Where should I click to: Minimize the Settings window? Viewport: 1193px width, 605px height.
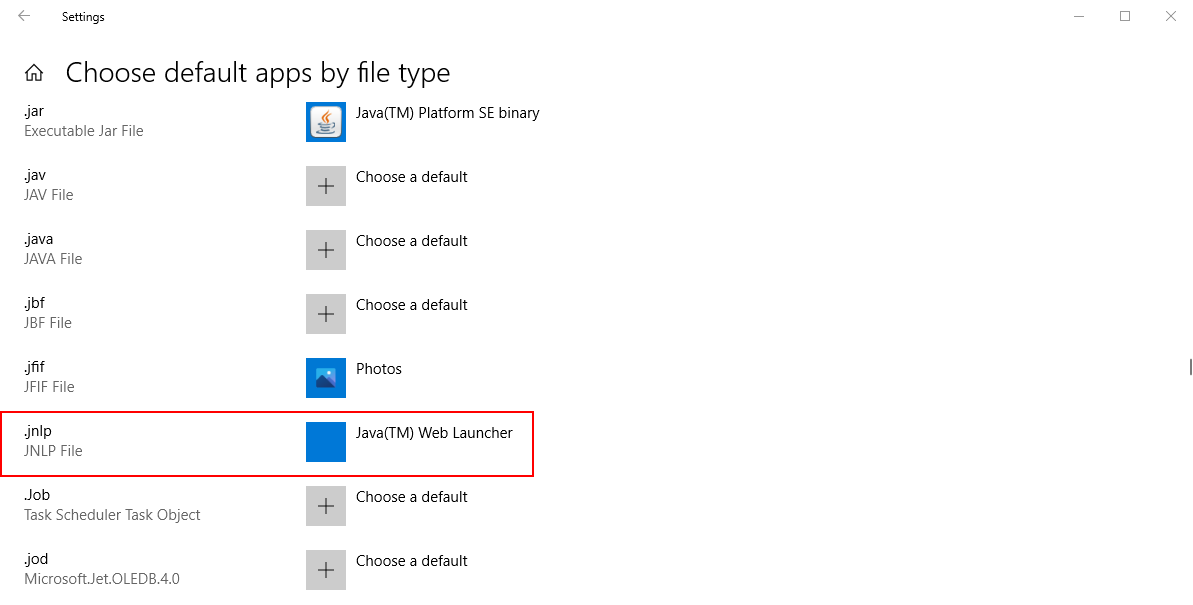click(1078, 16)
